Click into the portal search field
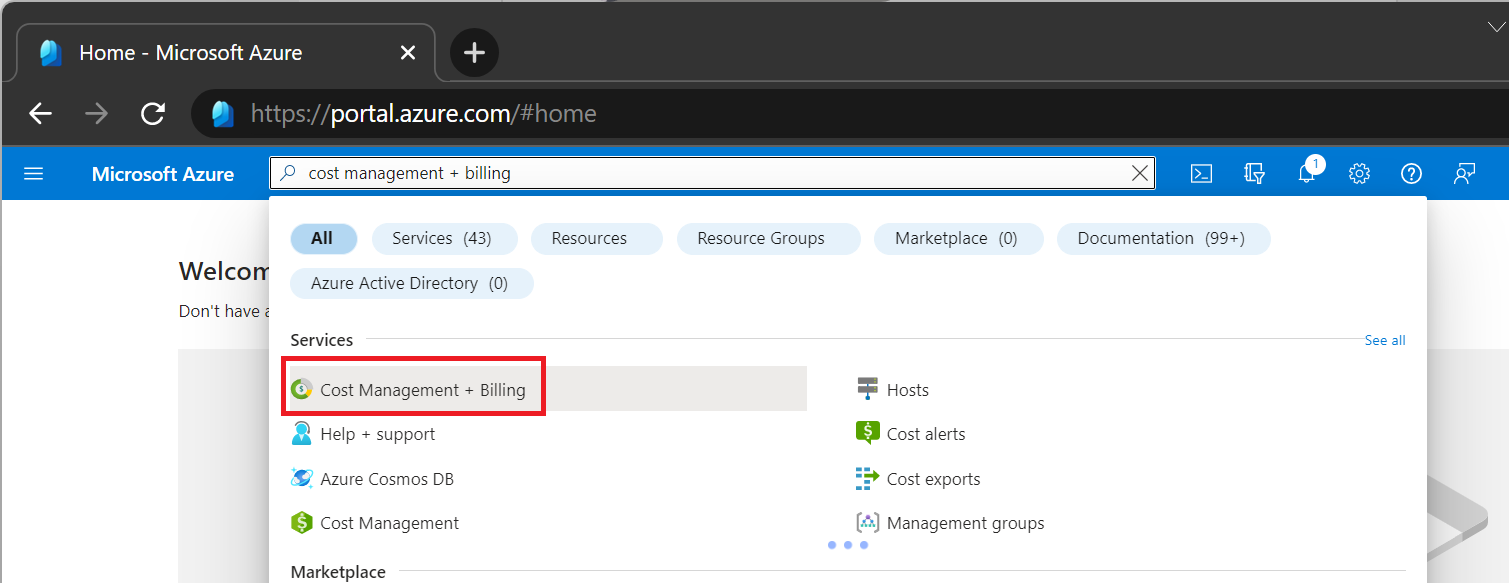 [712, 173]
